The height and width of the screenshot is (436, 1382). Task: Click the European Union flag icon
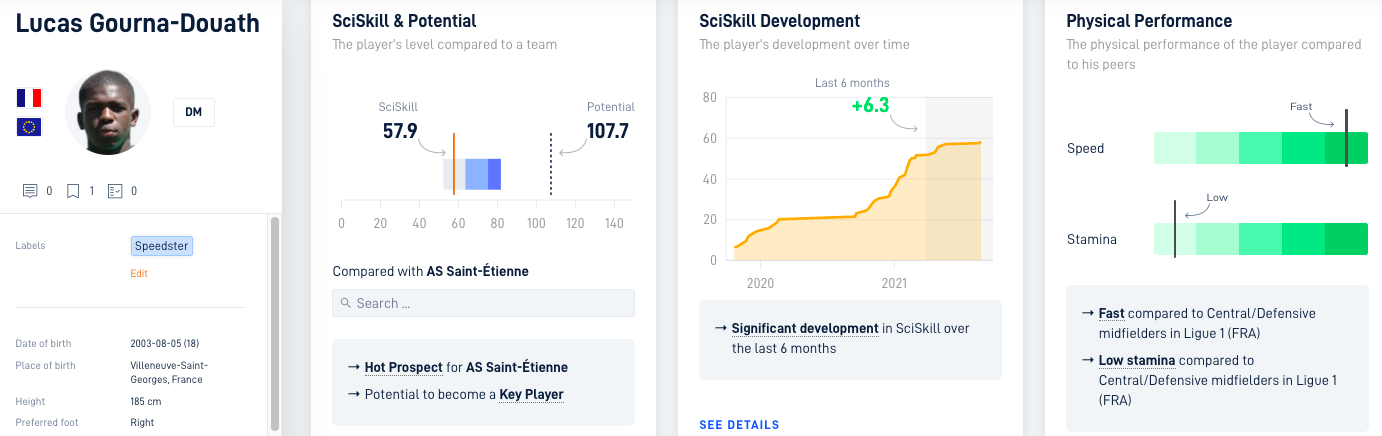tap(29, 126)
